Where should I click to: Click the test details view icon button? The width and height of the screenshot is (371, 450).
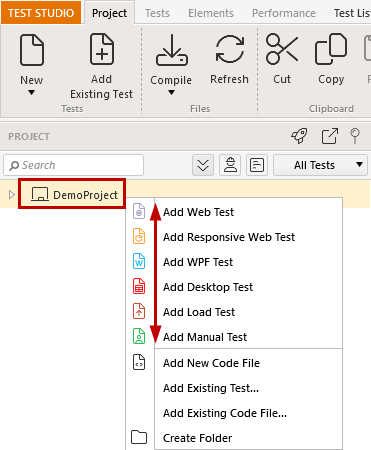pyautogui.click(x=257, y=165)
